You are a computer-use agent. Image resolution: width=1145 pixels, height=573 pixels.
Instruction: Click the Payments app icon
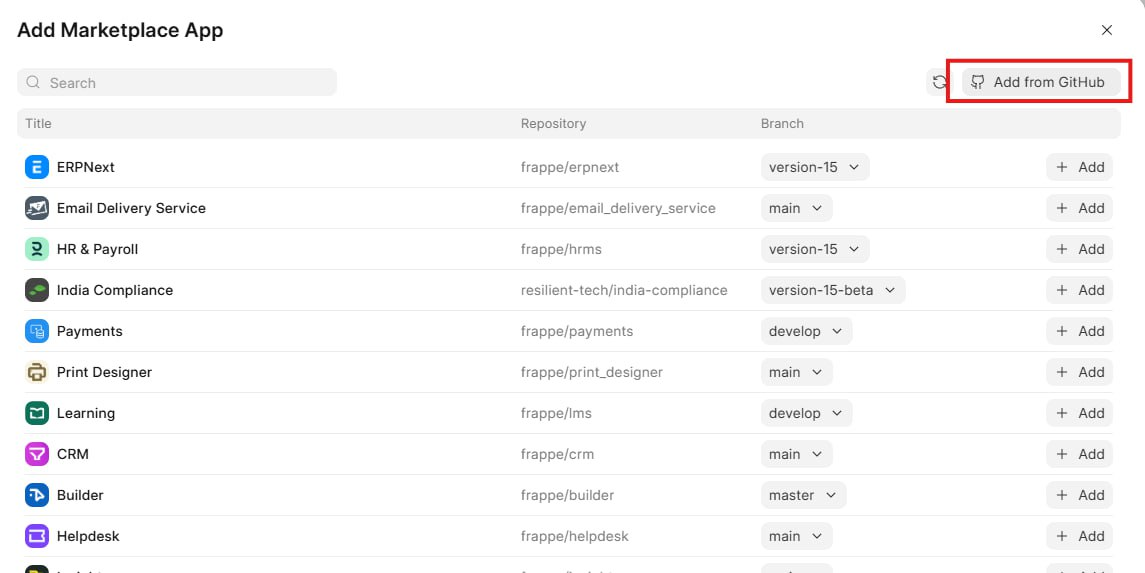point(37,331)
